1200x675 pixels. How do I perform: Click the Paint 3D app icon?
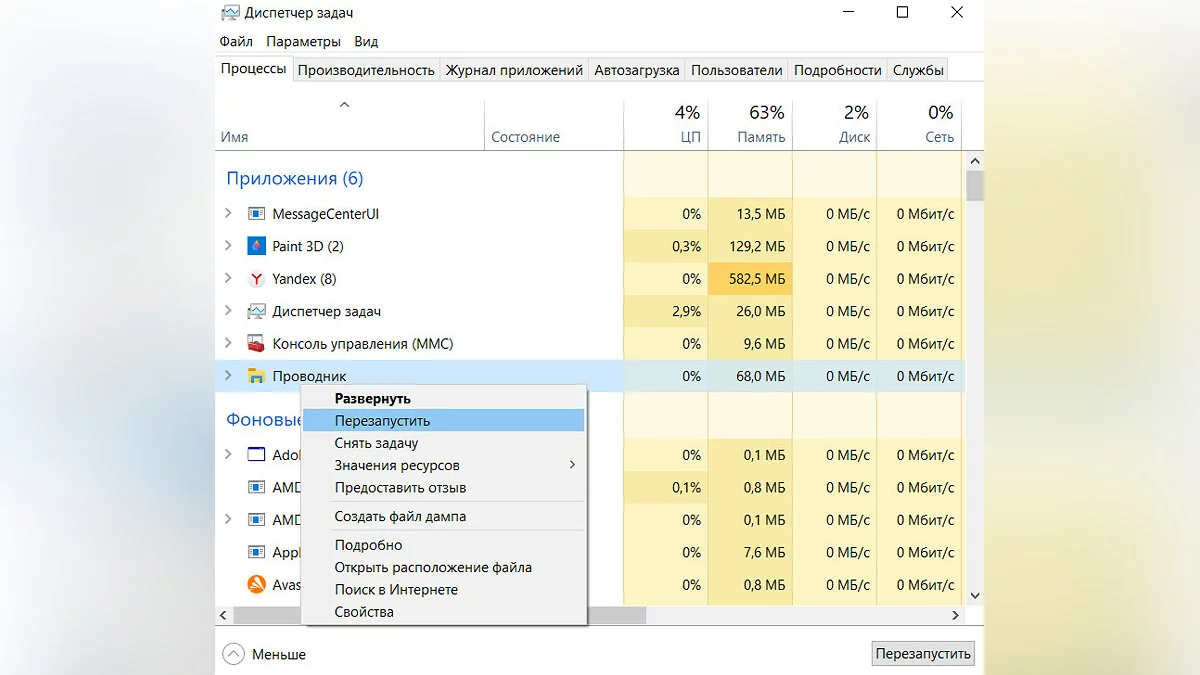[x=256, y=246]
